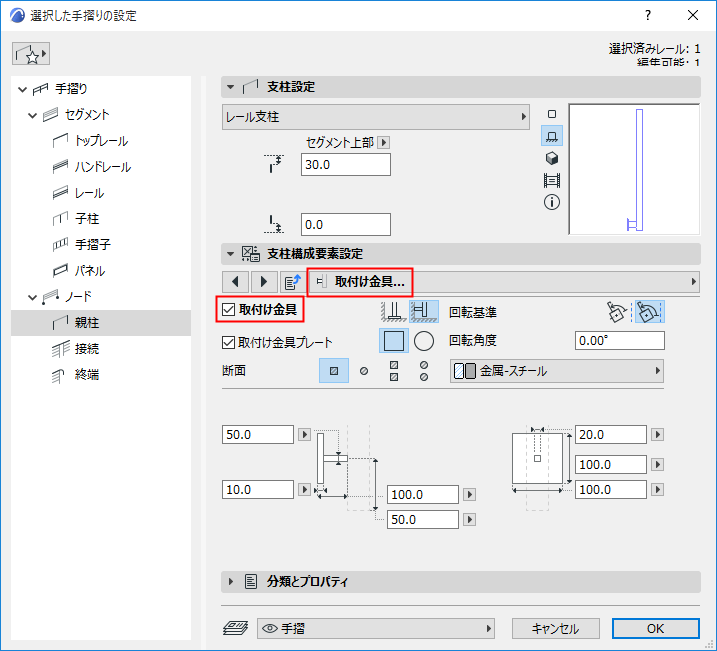Viewport: 717px width, 651px height.
Task: Select single square cross-section
Action: pos(334,371)
